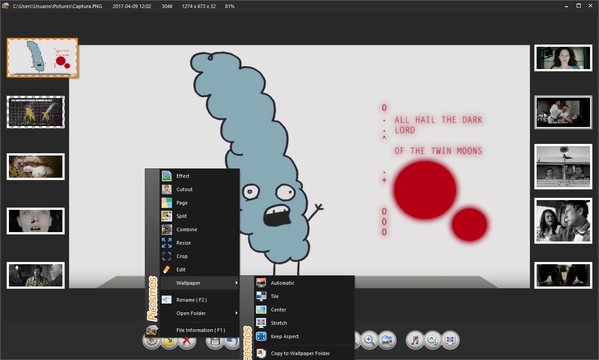The height and width of the screenshot is (360, 599).
Task: Click the zoom in magnifier toolbar button
Action: (369, 340)
